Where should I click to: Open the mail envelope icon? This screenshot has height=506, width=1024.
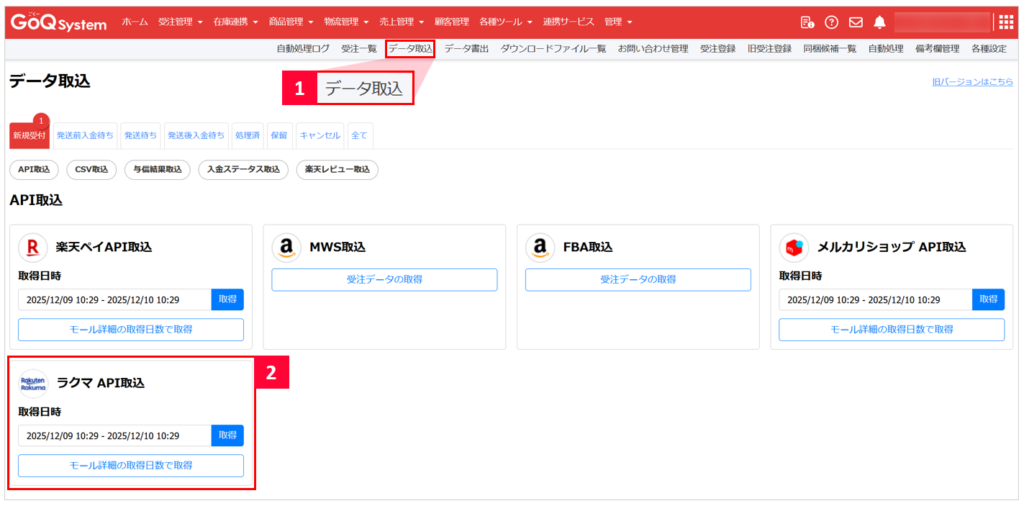coord(855,22)
